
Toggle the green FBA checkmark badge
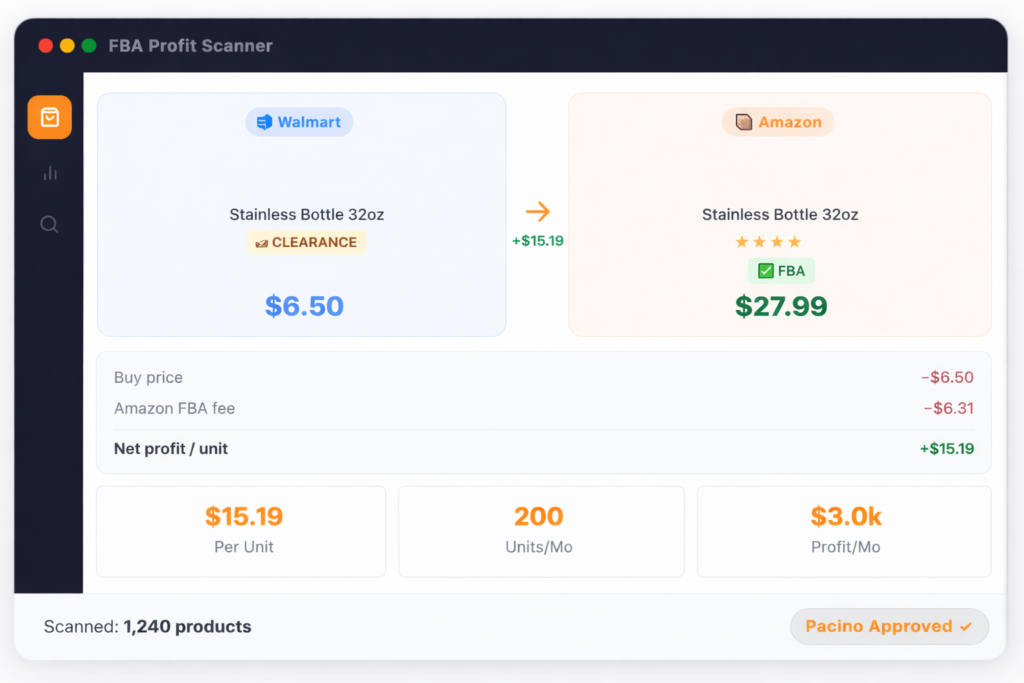tap(781, 271)
